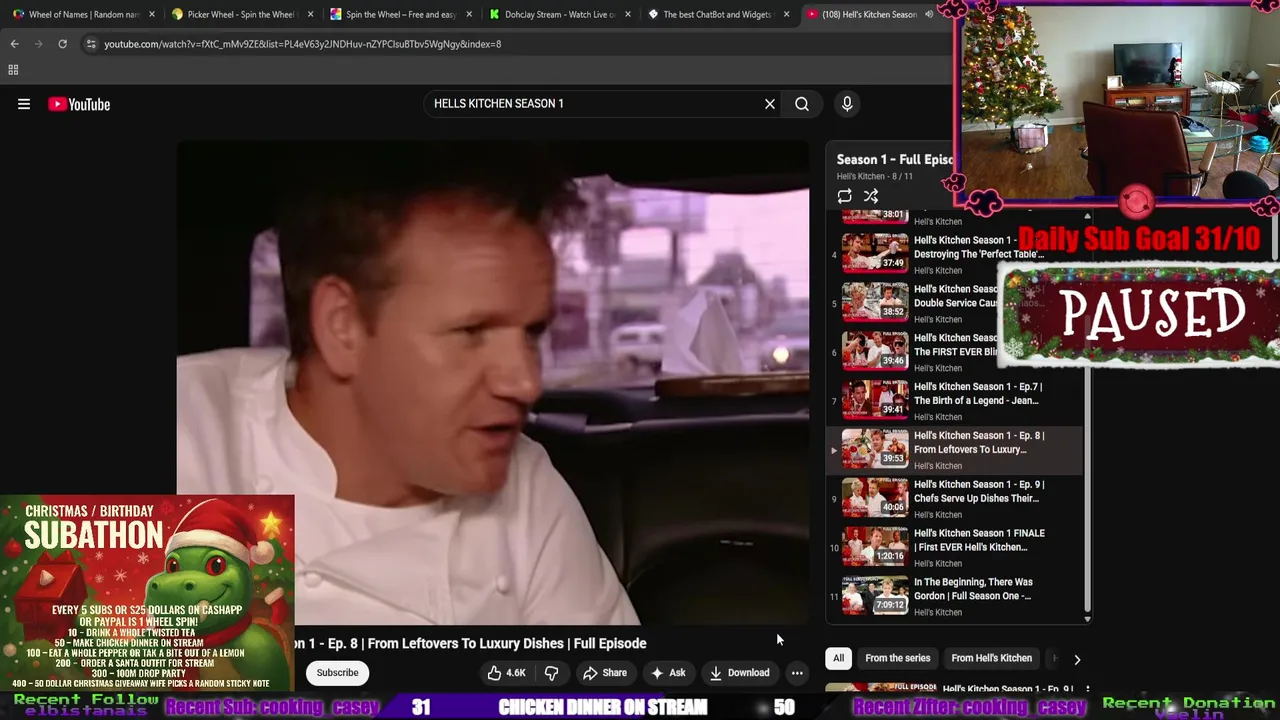Toggle shuffle playlist

(x=871, y=197)
